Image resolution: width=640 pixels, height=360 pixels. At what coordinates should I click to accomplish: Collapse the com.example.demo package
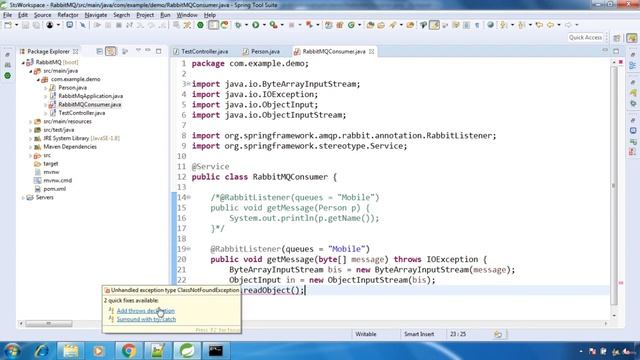pyautogui.click(x=38, y=80)
